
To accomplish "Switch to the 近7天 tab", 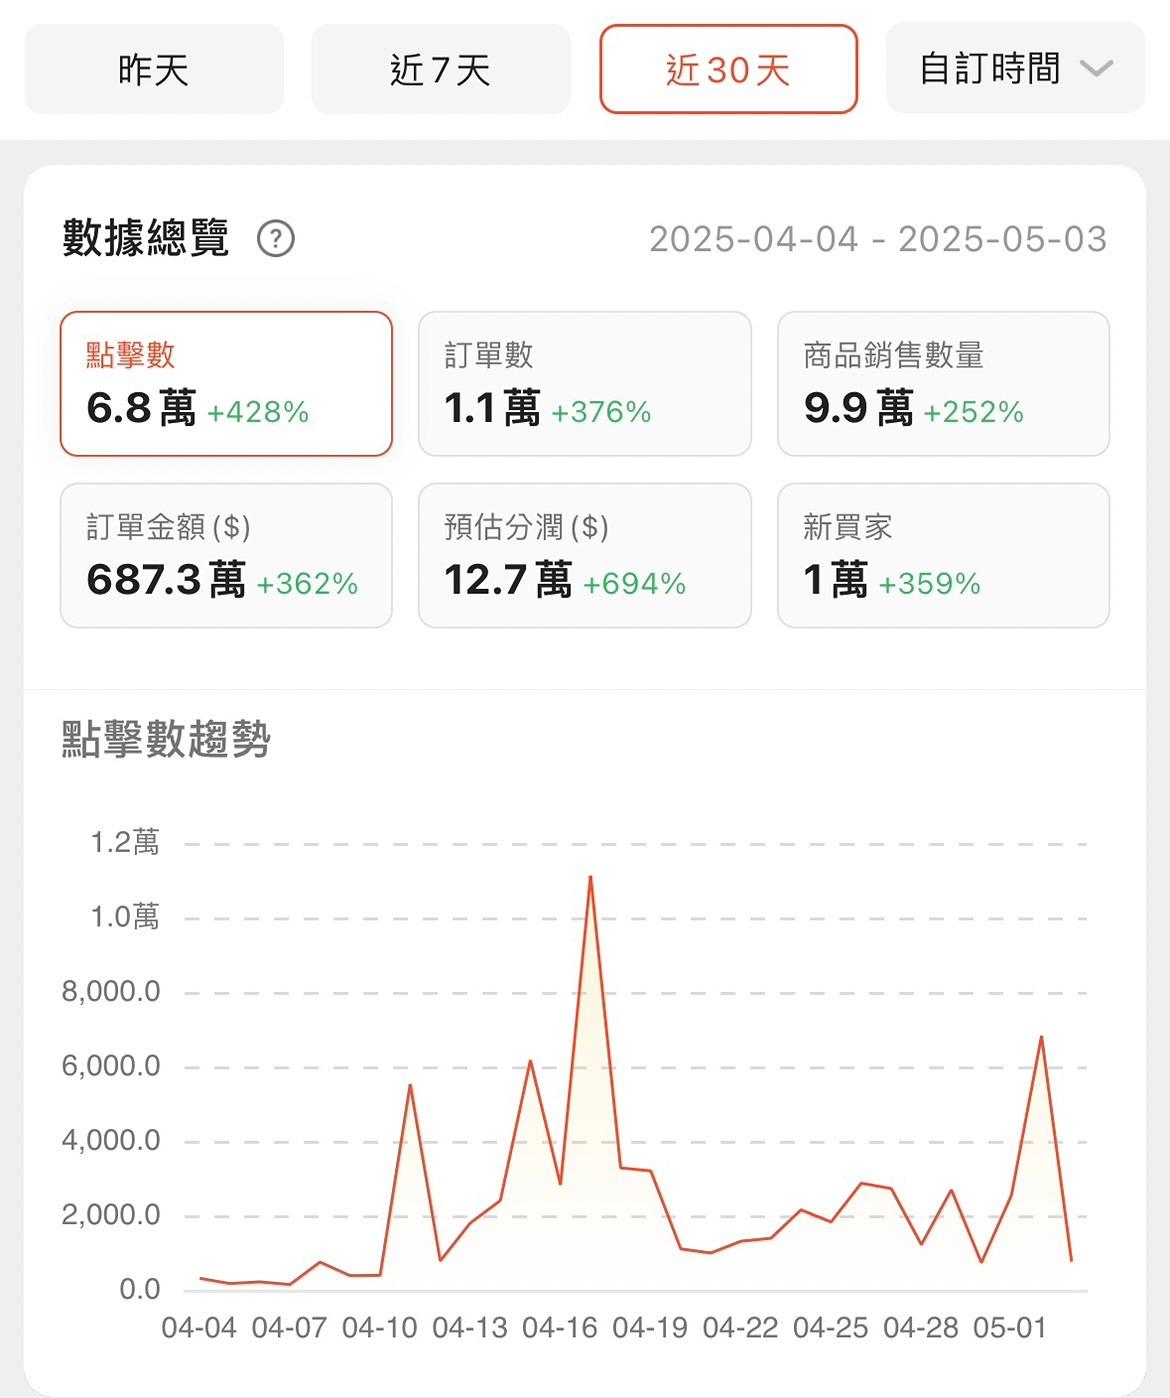I will click(x=441, y=69).
